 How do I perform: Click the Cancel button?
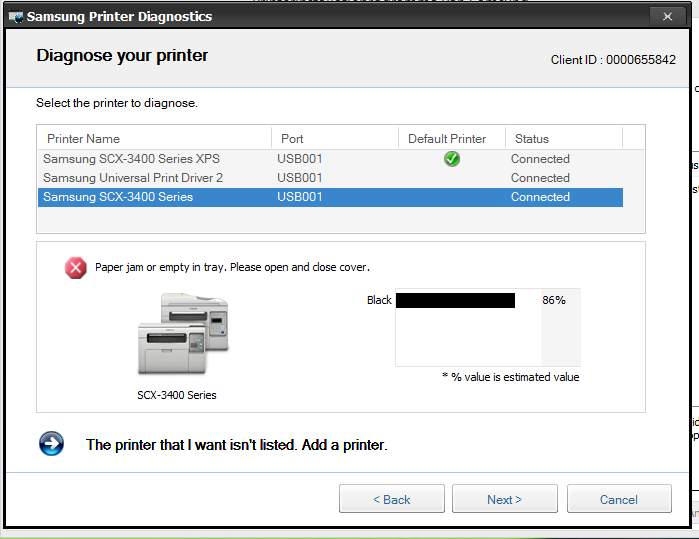[619, 499]
